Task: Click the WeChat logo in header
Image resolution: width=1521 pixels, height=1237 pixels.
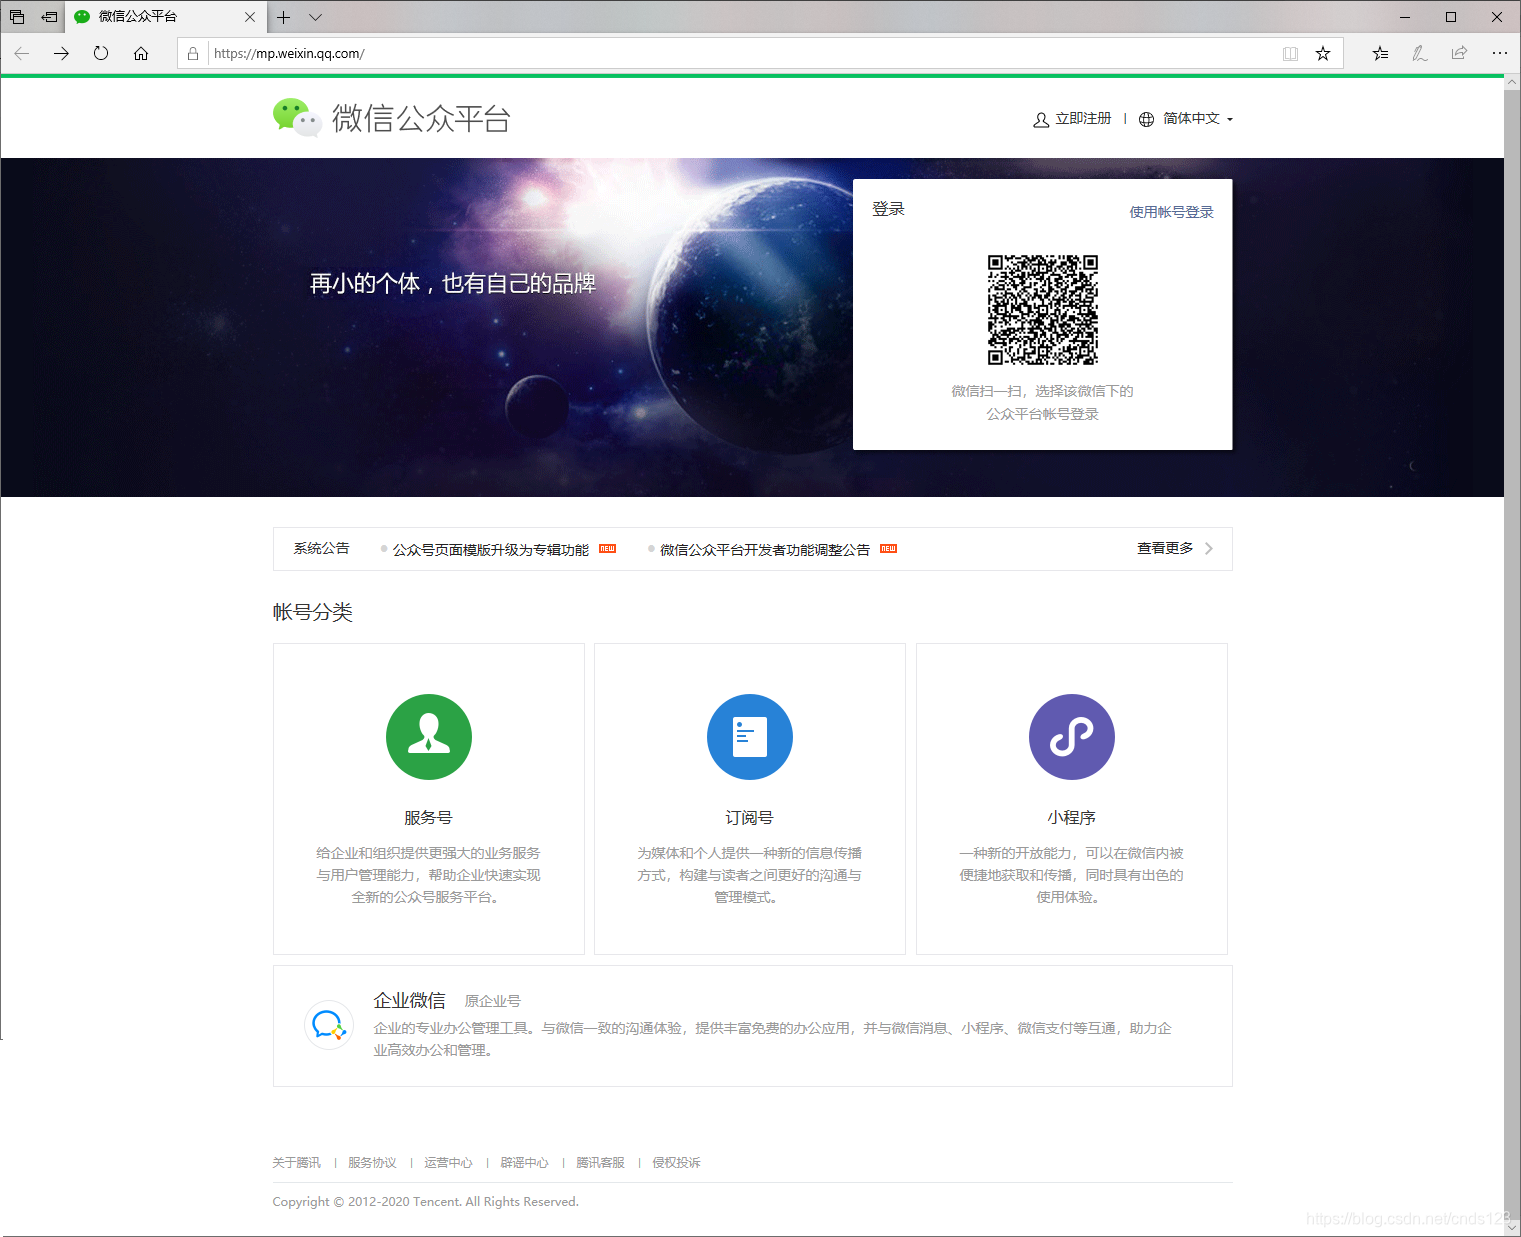Action: click(297, 118)
